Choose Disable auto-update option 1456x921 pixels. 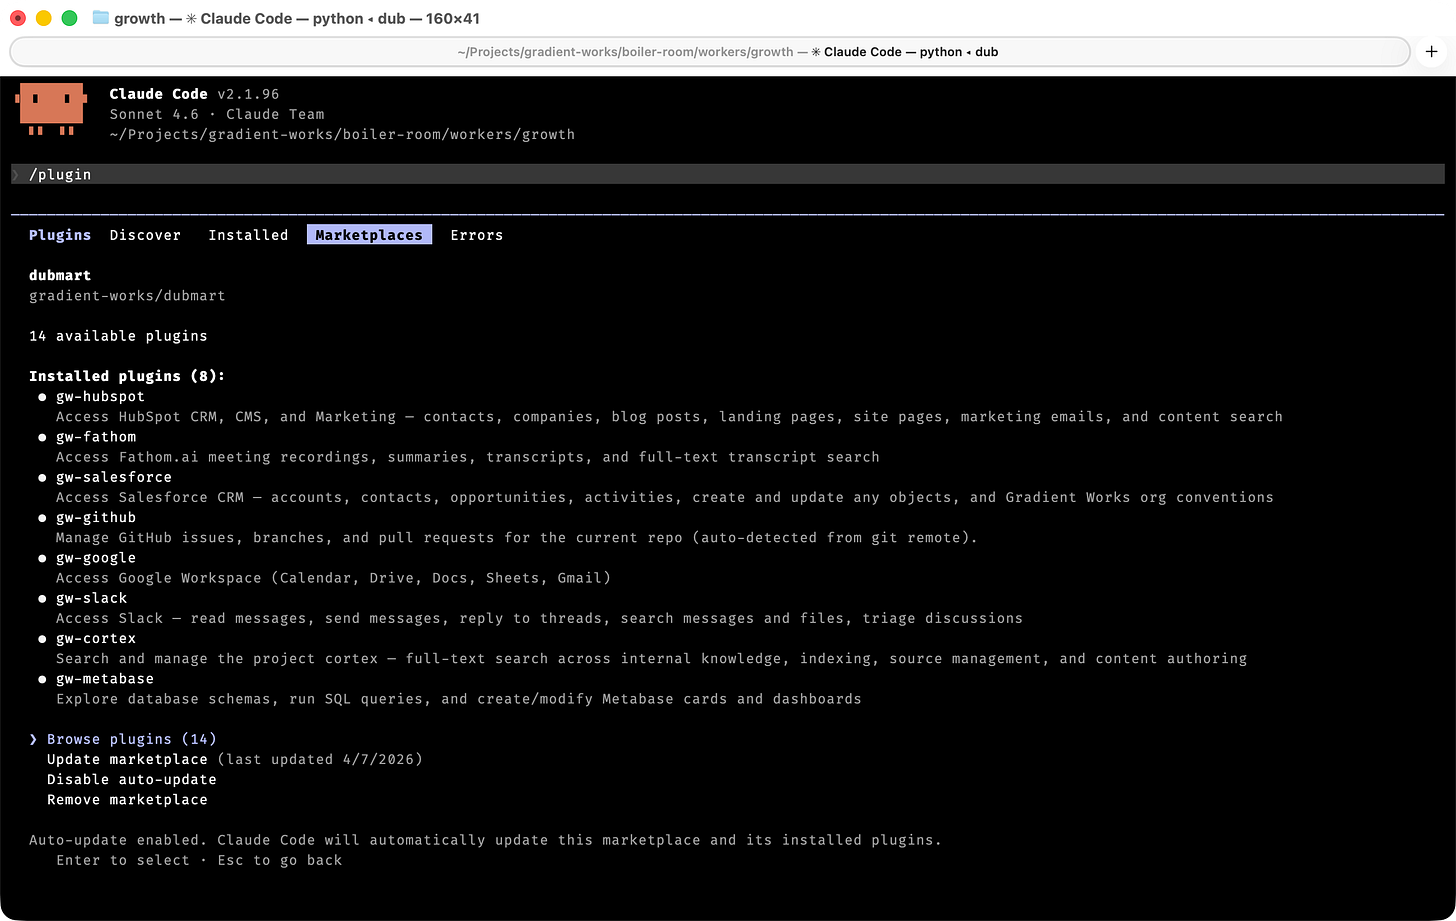click(x=132, y=779)
